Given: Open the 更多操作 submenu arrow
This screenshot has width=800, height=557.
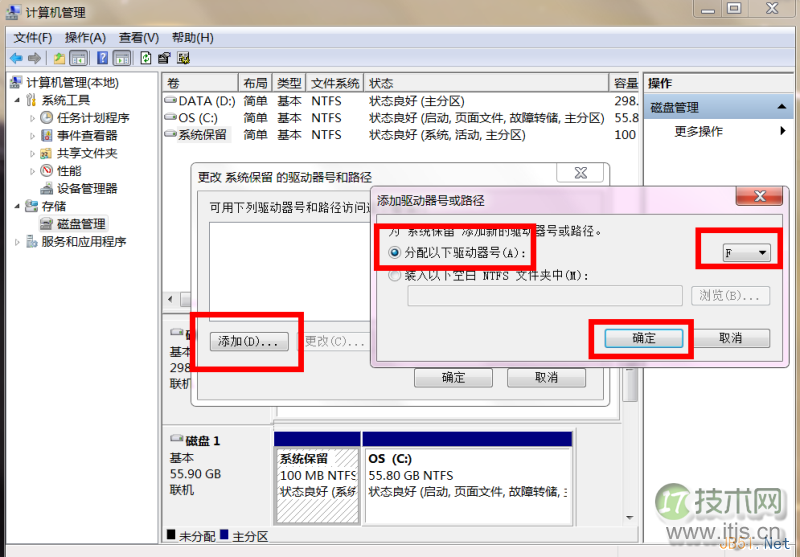Looking at the screenshot, I should tap(783, 131).
